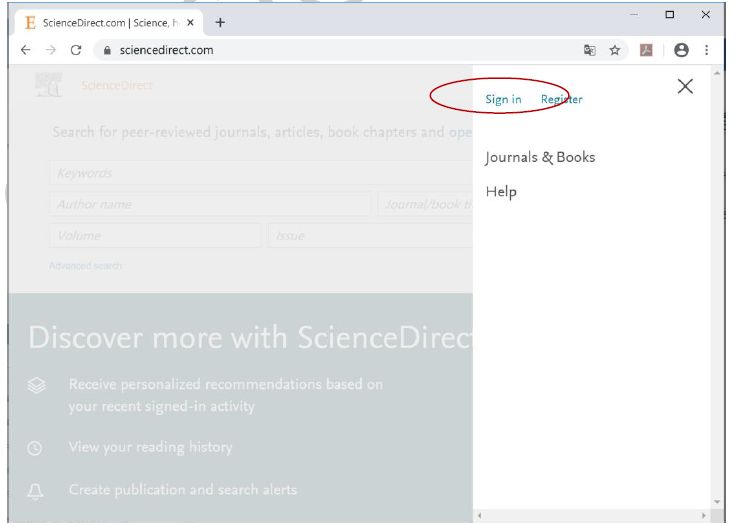Reload the ScienceDirect page

pos(76,50)
